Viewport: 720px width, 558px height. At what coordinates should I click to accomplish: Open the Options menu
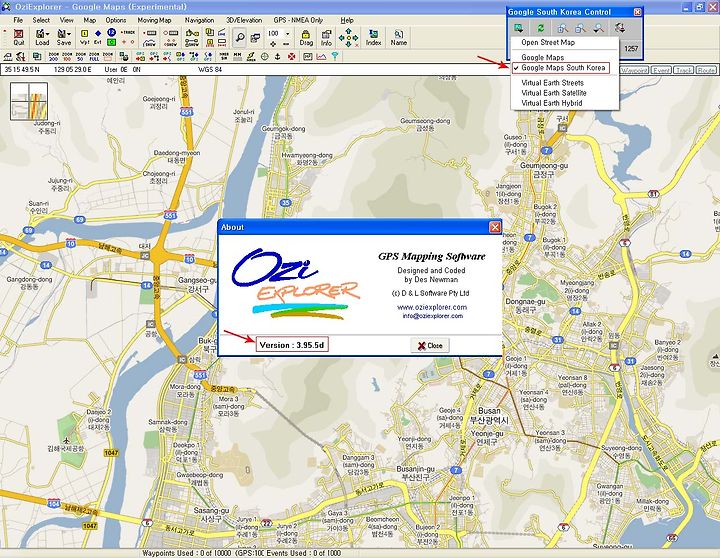point(116,20)
